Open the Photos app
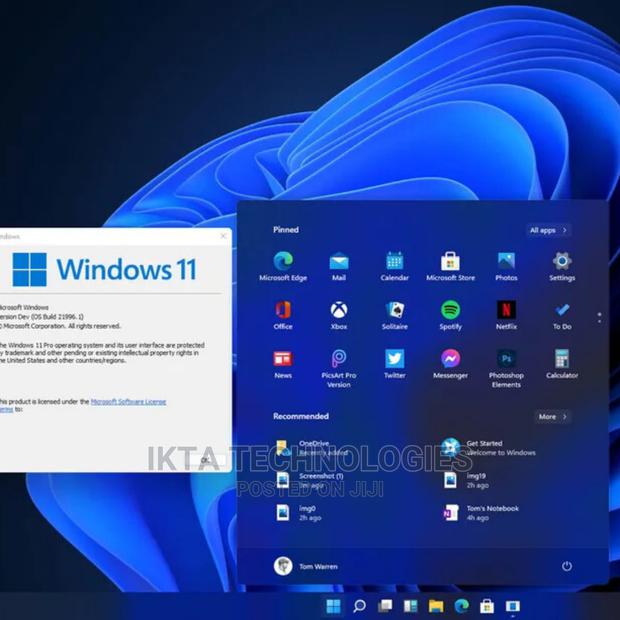The width and height of the screenshot is (620, 620). pyautogui.click(x=506, y=266)
